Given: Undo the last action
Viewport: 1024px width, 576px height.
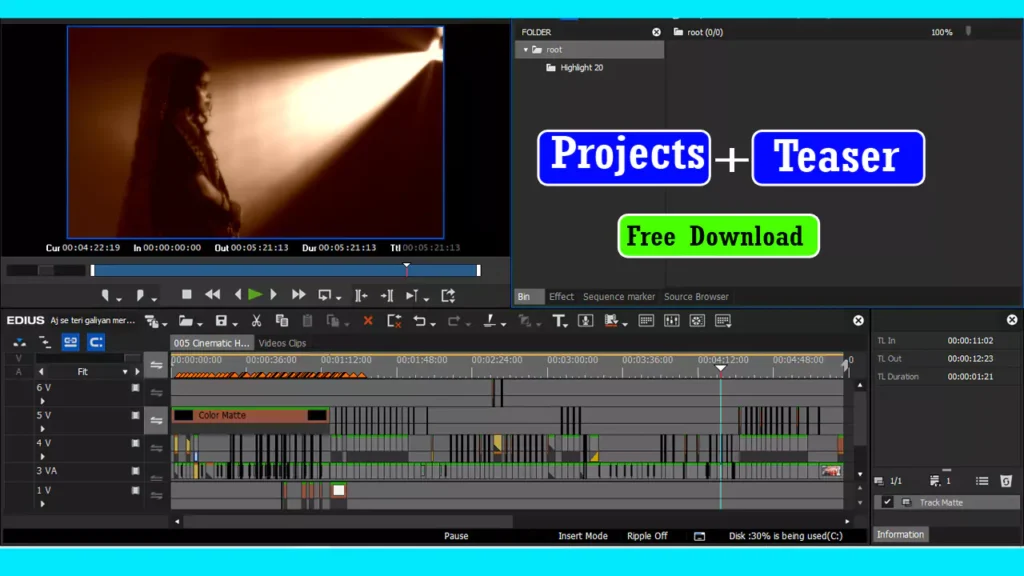Looking at the screenshot, I should coord(420,321).
